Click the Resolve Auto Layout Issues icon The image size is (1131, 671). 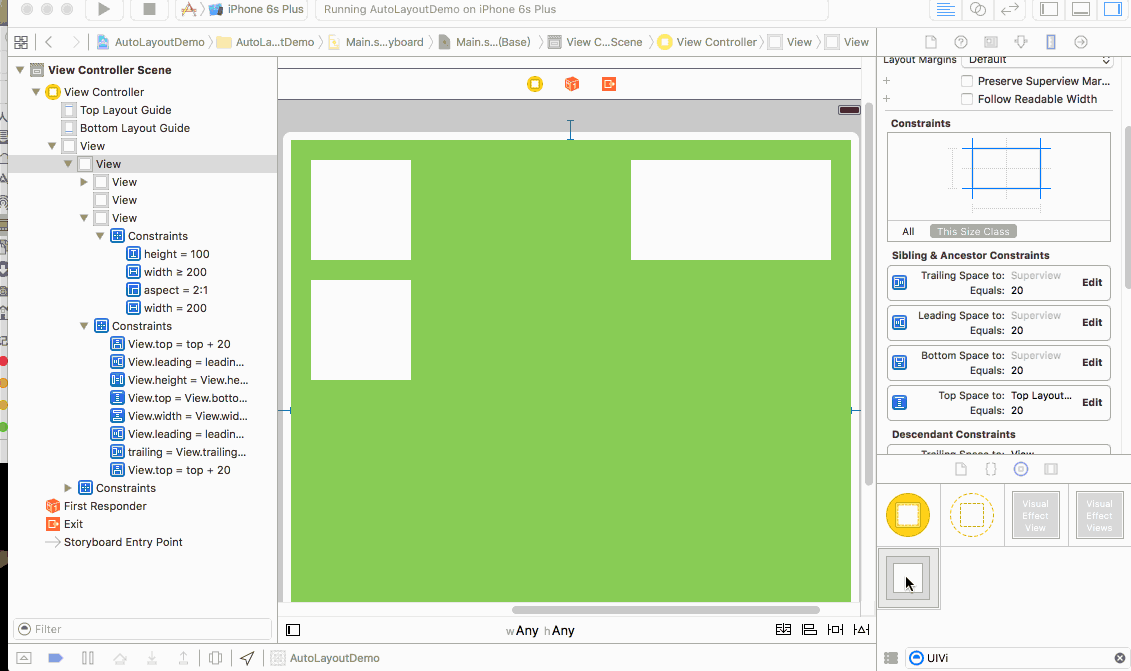pos(859,630)
